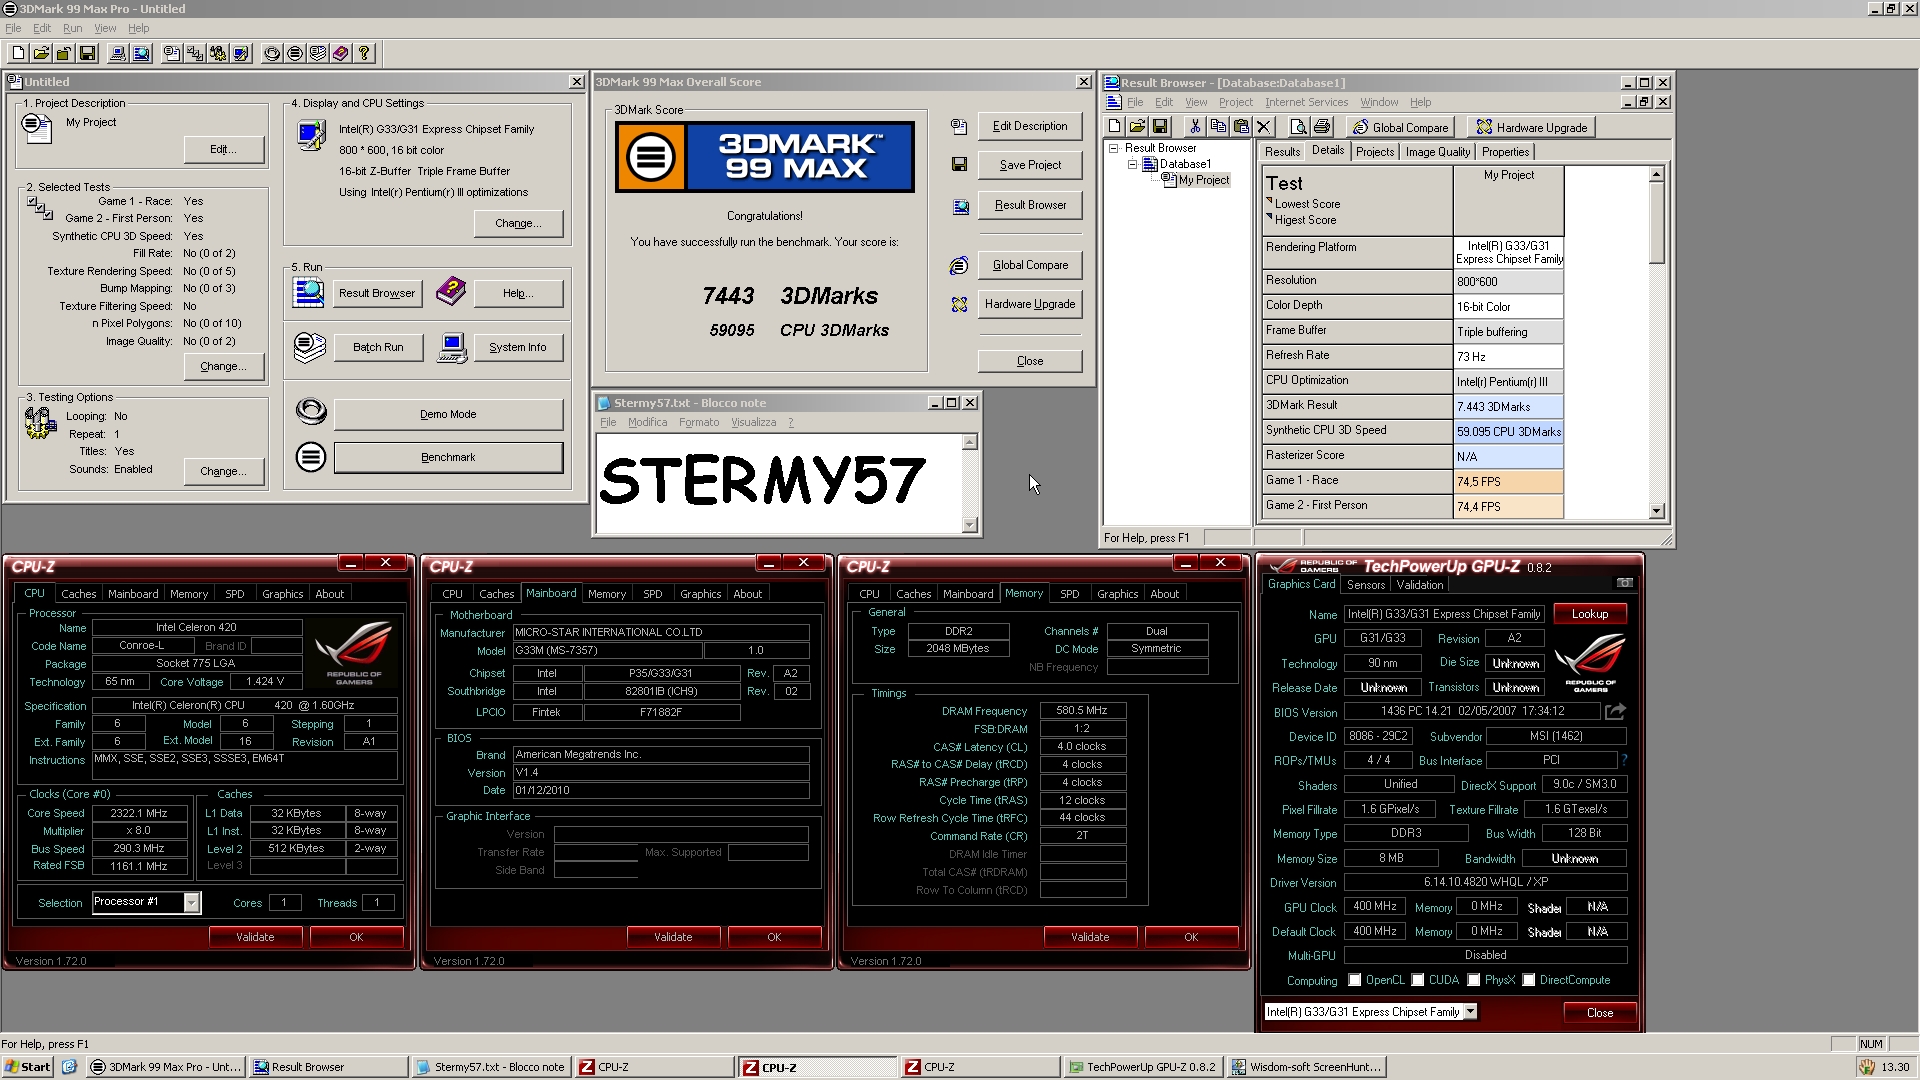Image resolution: width=1920 pixels, height=1080 pixels.
Task: Click Open project folder icon in 3DMark toolbar
Action: click(x=41, y=54)
